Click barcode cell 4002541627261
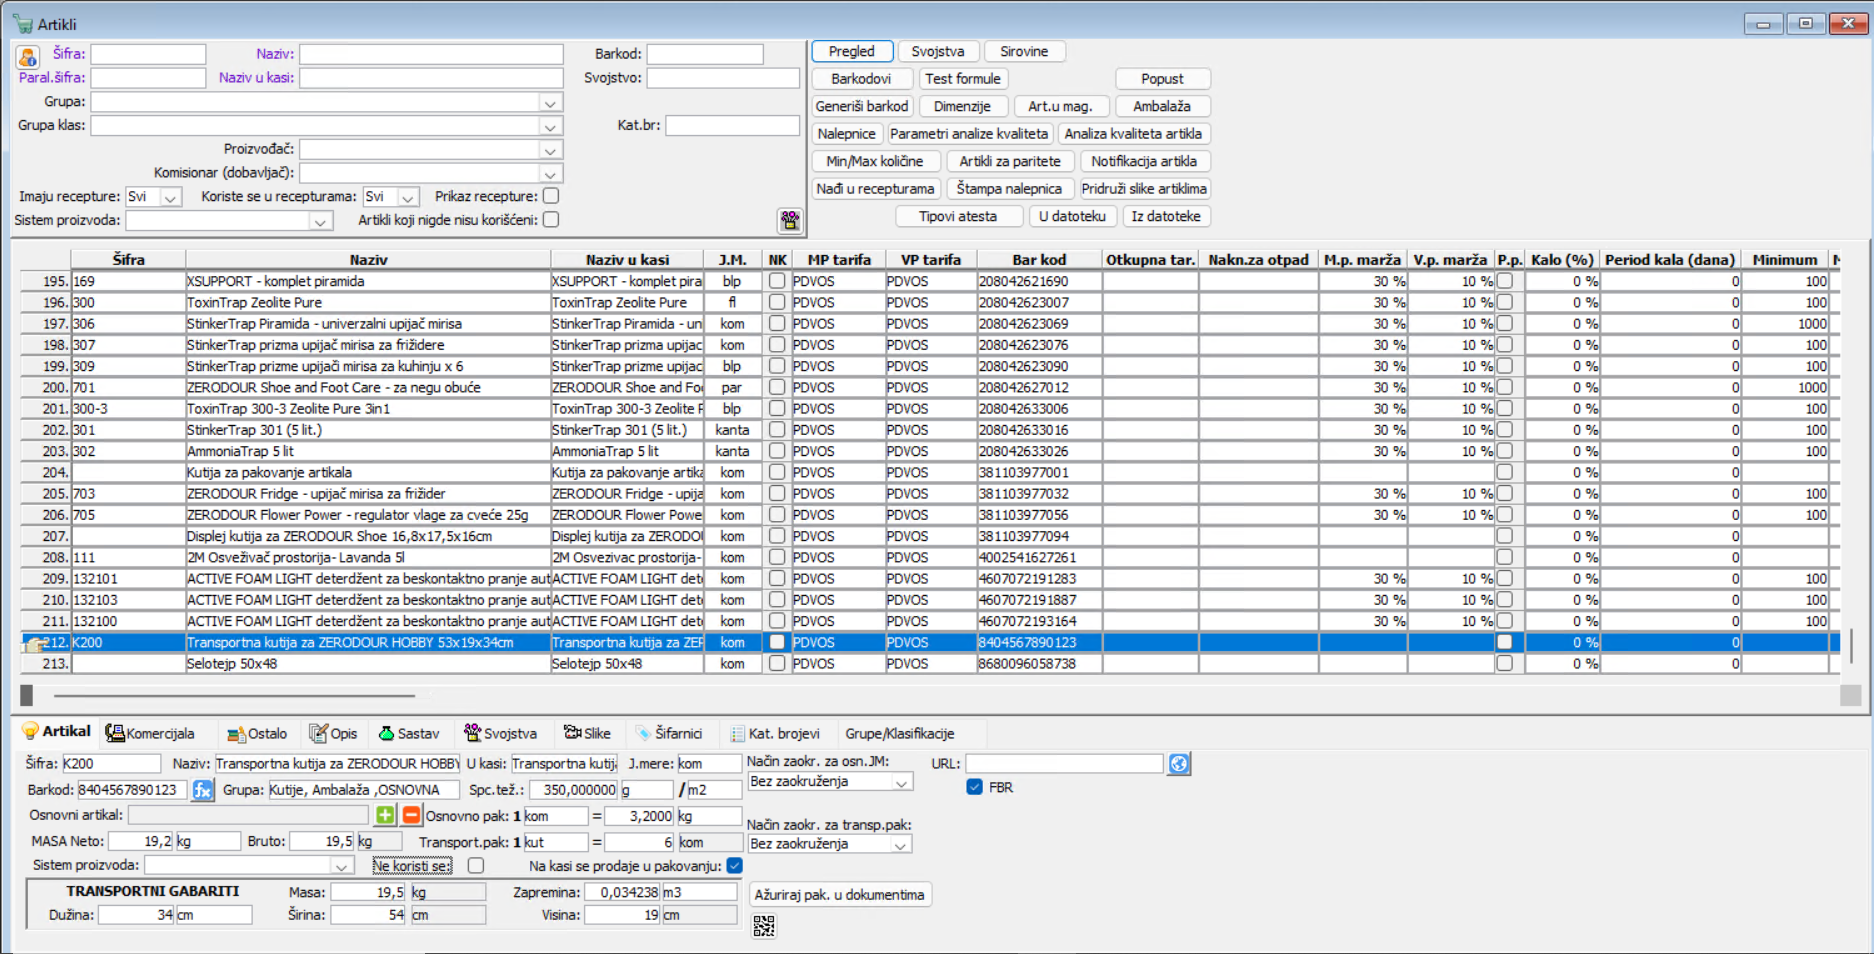1874x954 pixels. pyautogui.click(x=1039, y=557)
